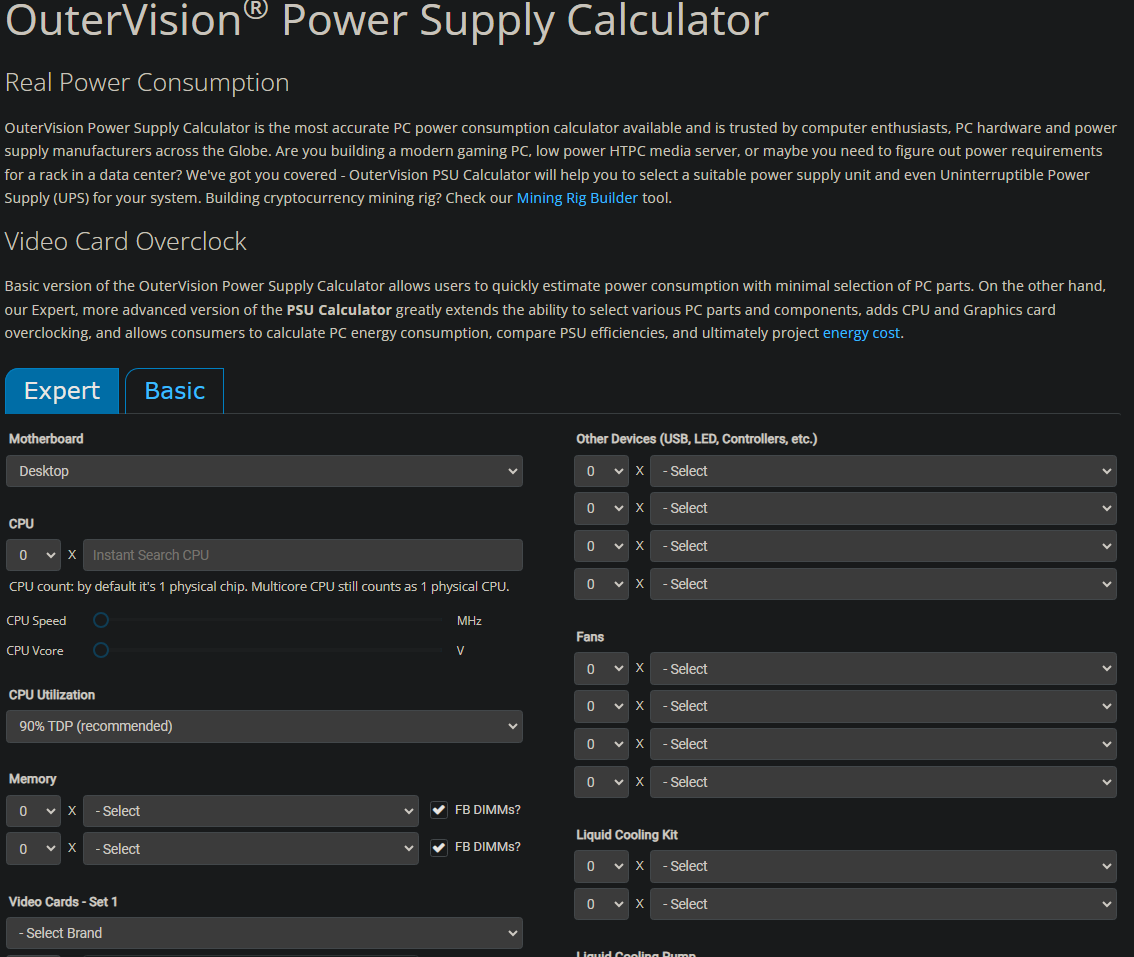Click the Instant Search CPU field
The width and height of the screenshot is (1134, 957).
(302, 555)
